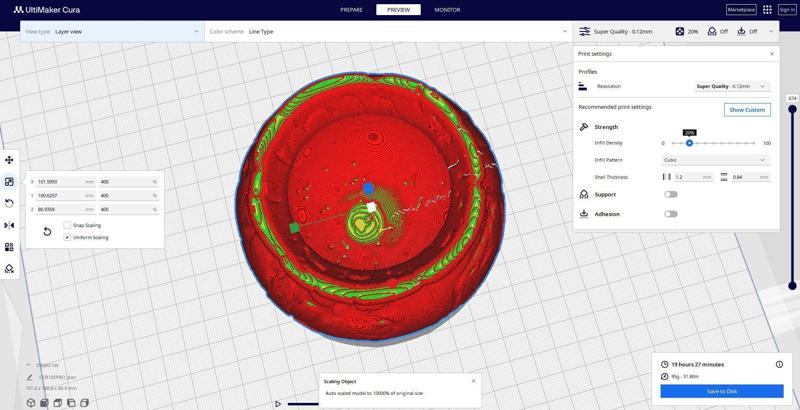800x410 pixels.
Task: Click the Infill Density slider handle
Action: tap(689, 143)
